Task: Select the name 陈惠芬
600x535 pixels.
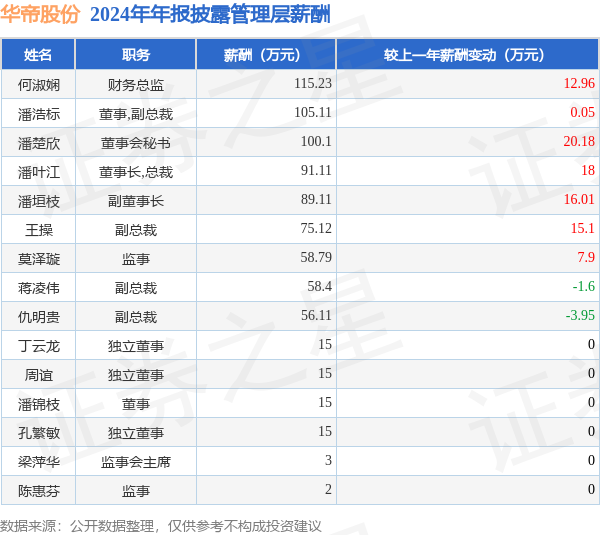Action: pyautogui.click(x=39, y=491)
